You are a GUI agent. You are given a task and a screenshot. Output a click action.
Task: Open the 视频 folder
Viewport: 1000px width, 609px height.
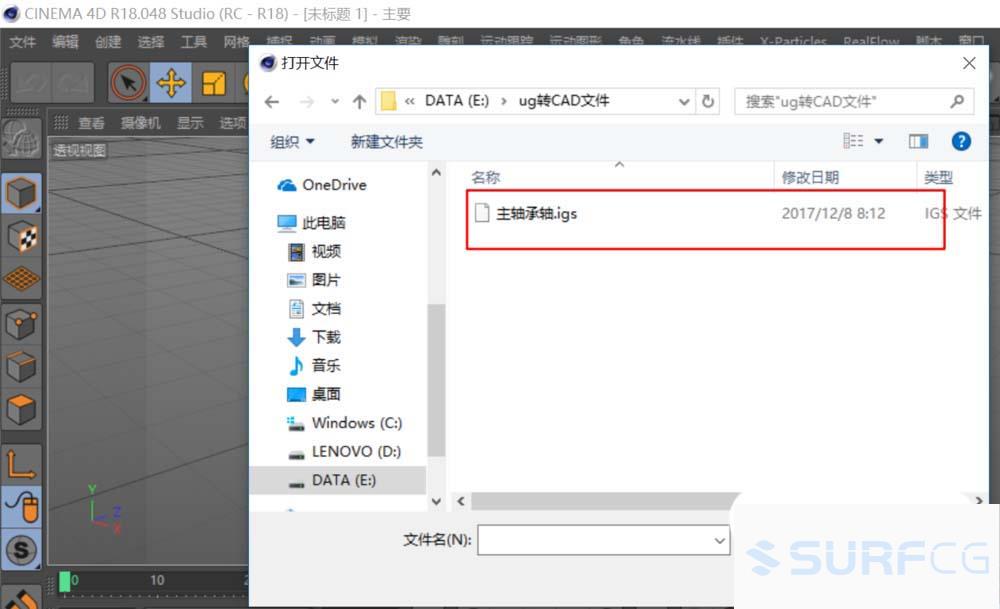[x=315, y=251]
